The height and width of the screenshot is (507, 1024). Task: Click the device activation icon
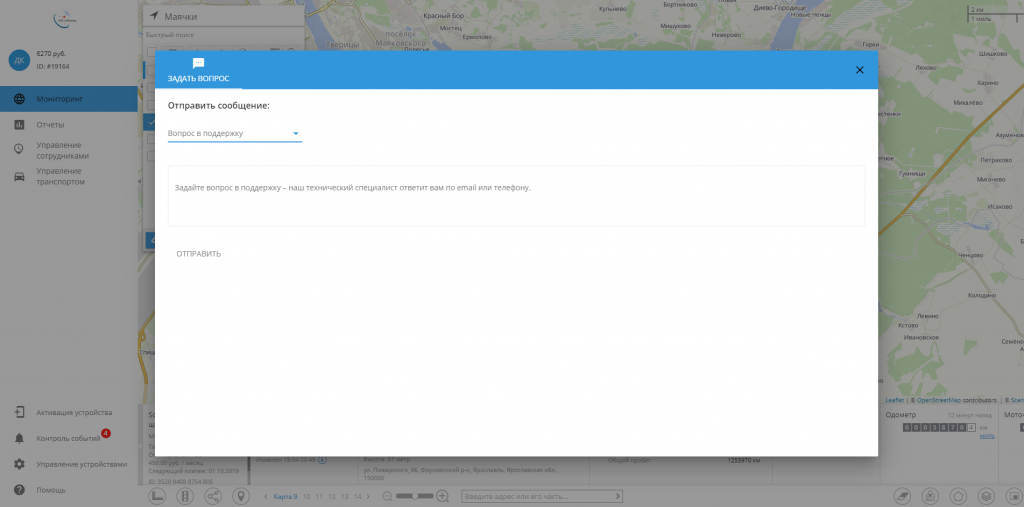pyautogui.click(x=20, y=412)
